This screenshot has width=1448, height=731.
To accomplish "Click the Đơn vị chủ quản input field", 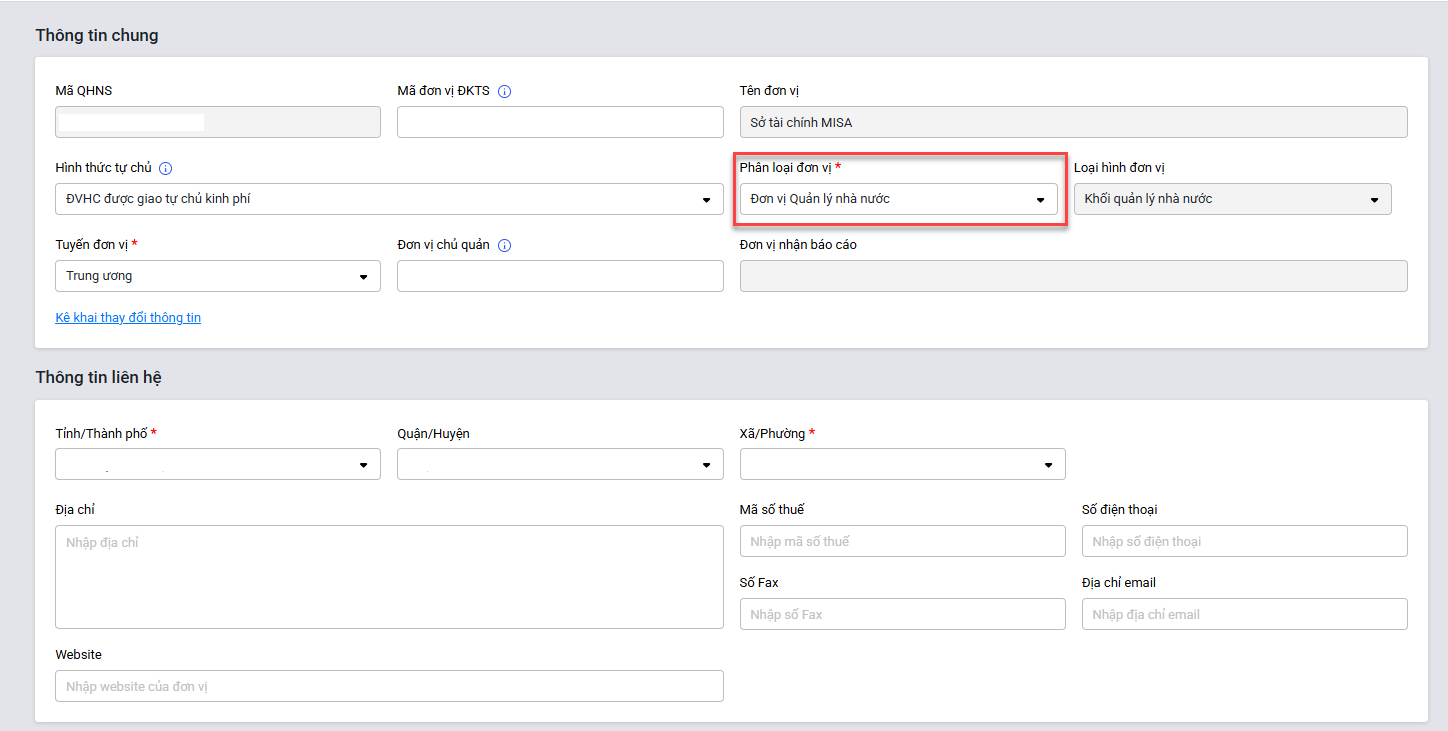I will tap(560, 276).
